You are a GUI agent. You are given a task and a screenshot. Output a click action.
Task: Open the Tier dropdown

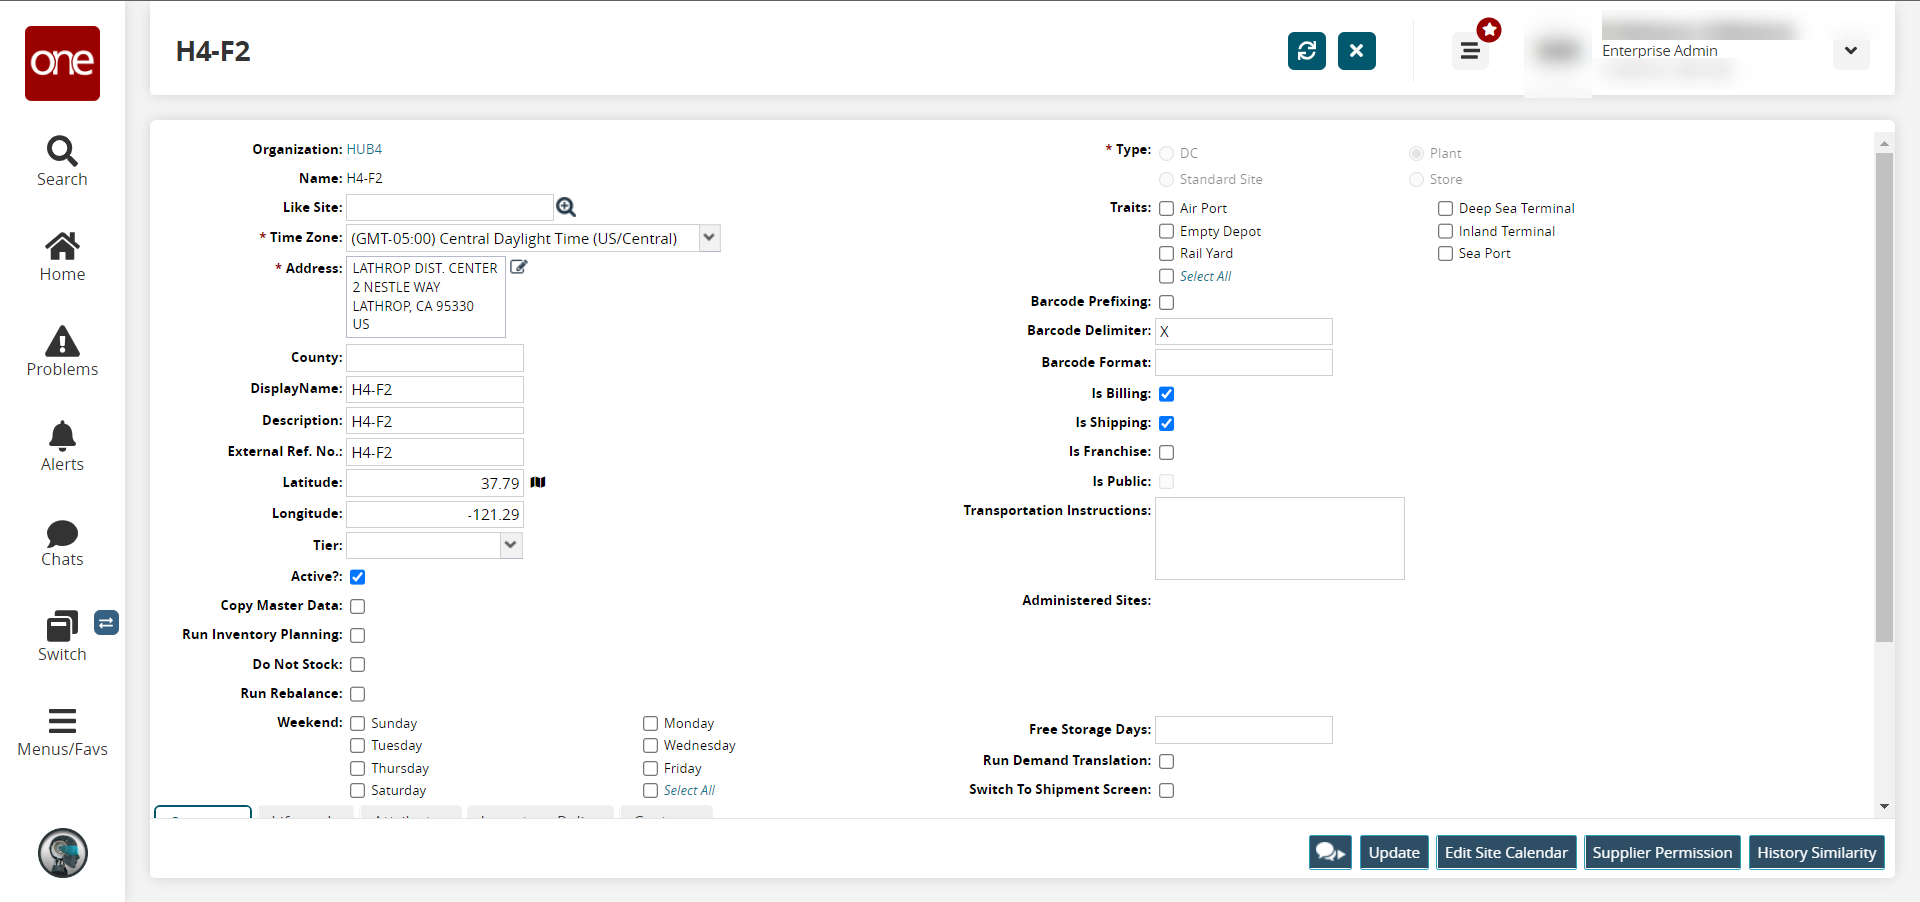point(511,545)
